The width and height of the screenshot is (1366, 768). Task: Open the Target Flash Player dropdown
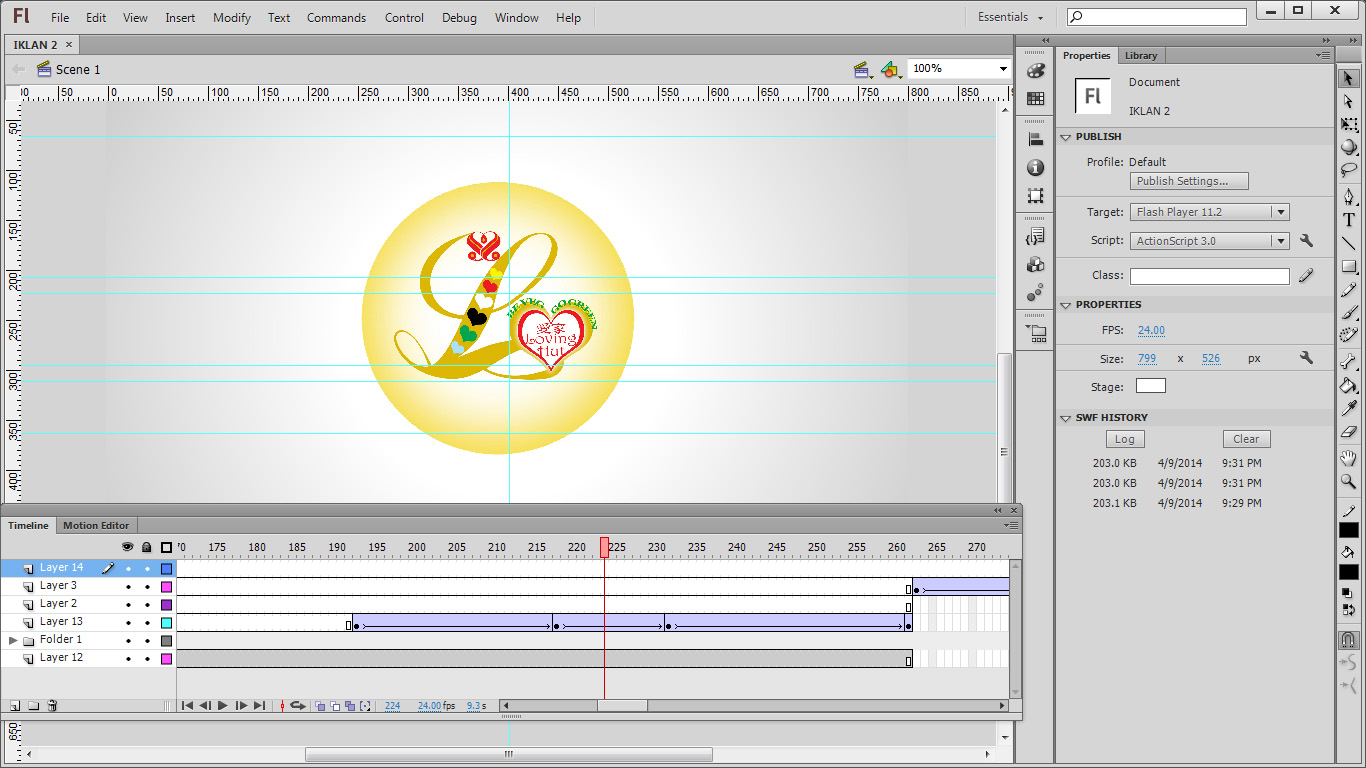[x=1210, y=212]
